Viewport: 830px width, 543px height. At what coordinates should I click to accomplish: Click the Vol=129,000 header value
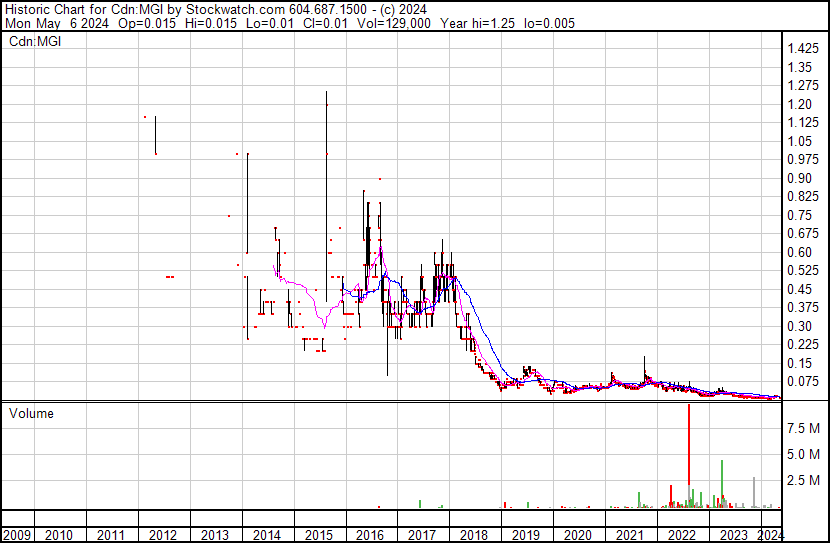(x=393, y=23)
